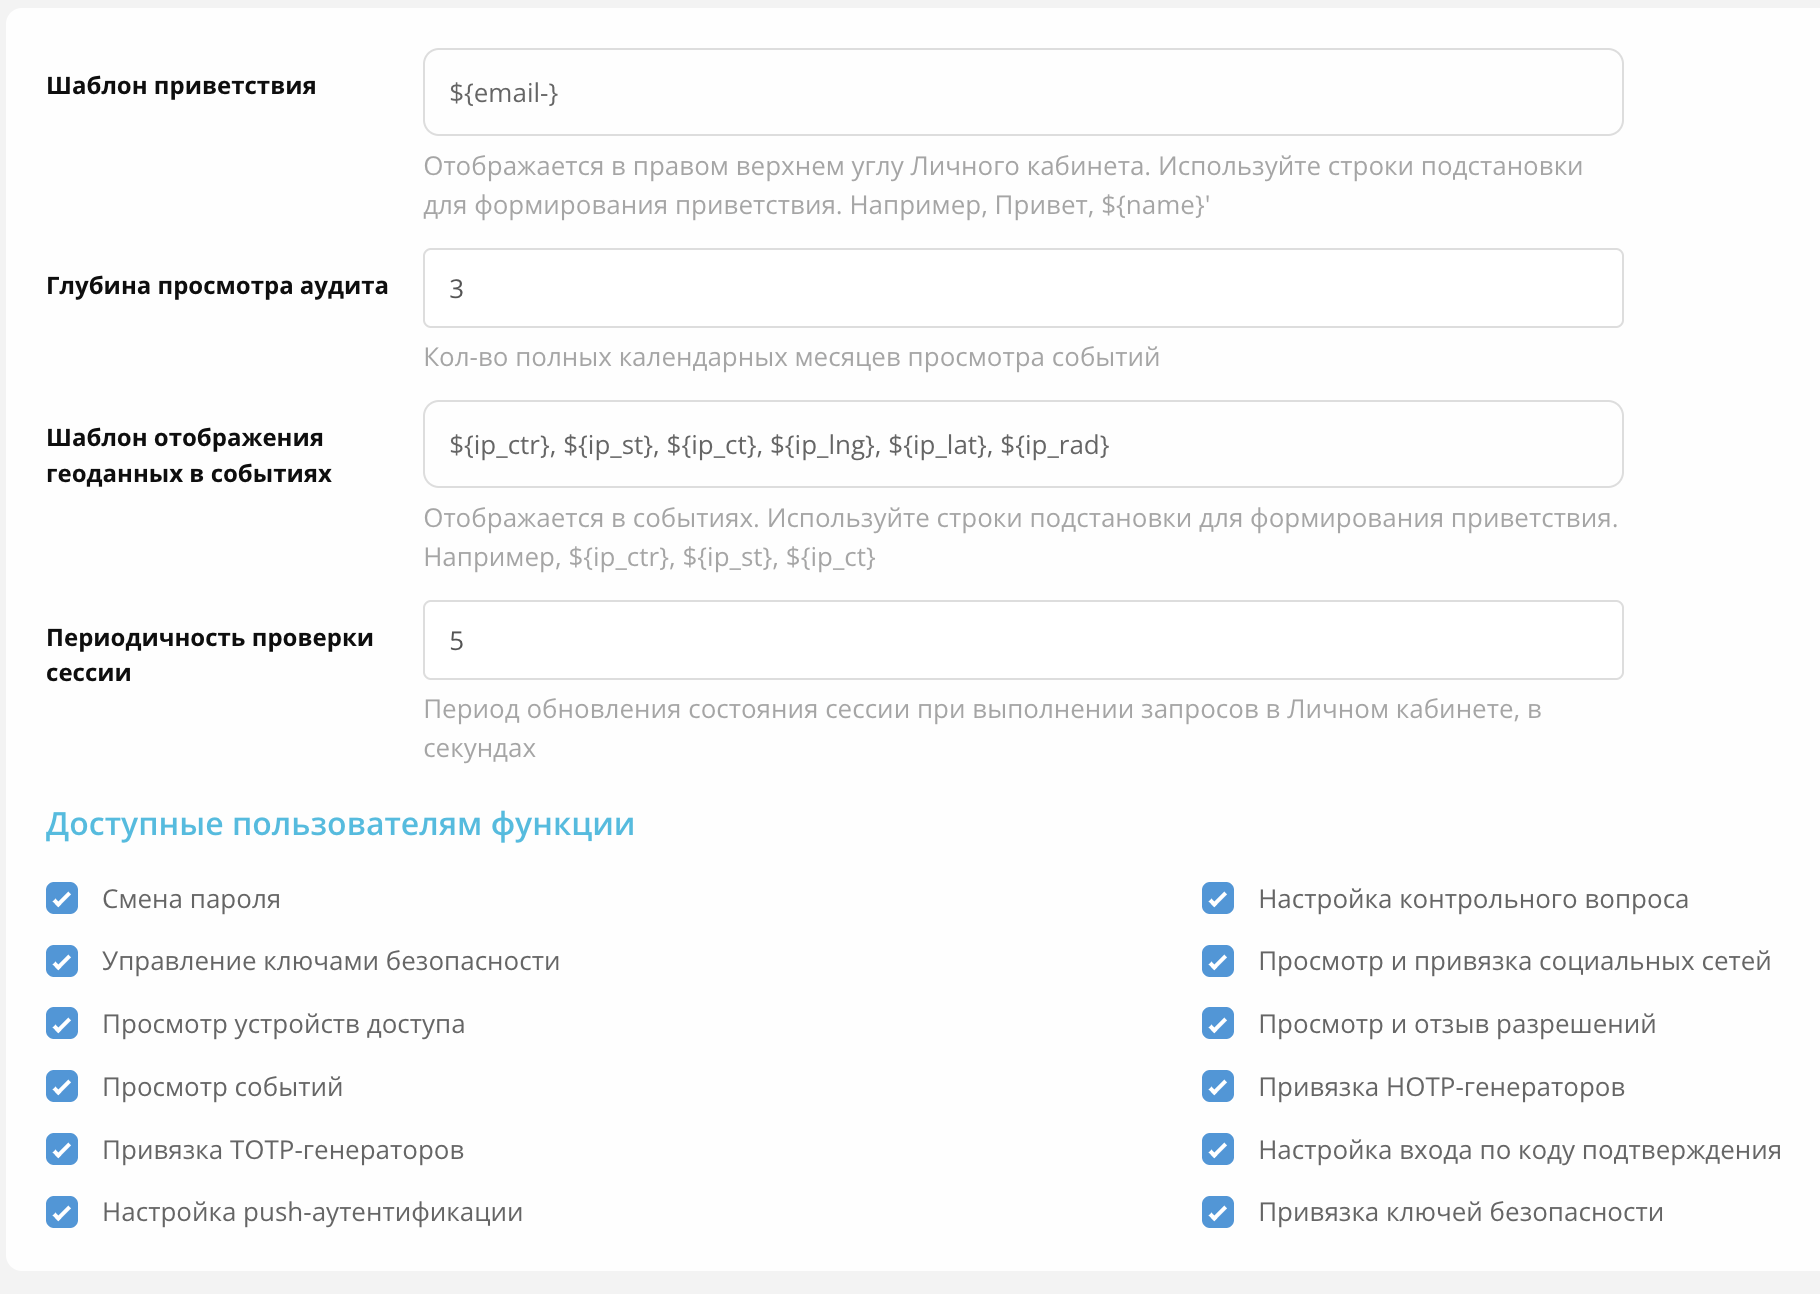Click the geodata display template field
This screenshot has width=1820, height=1294.
1022,445
